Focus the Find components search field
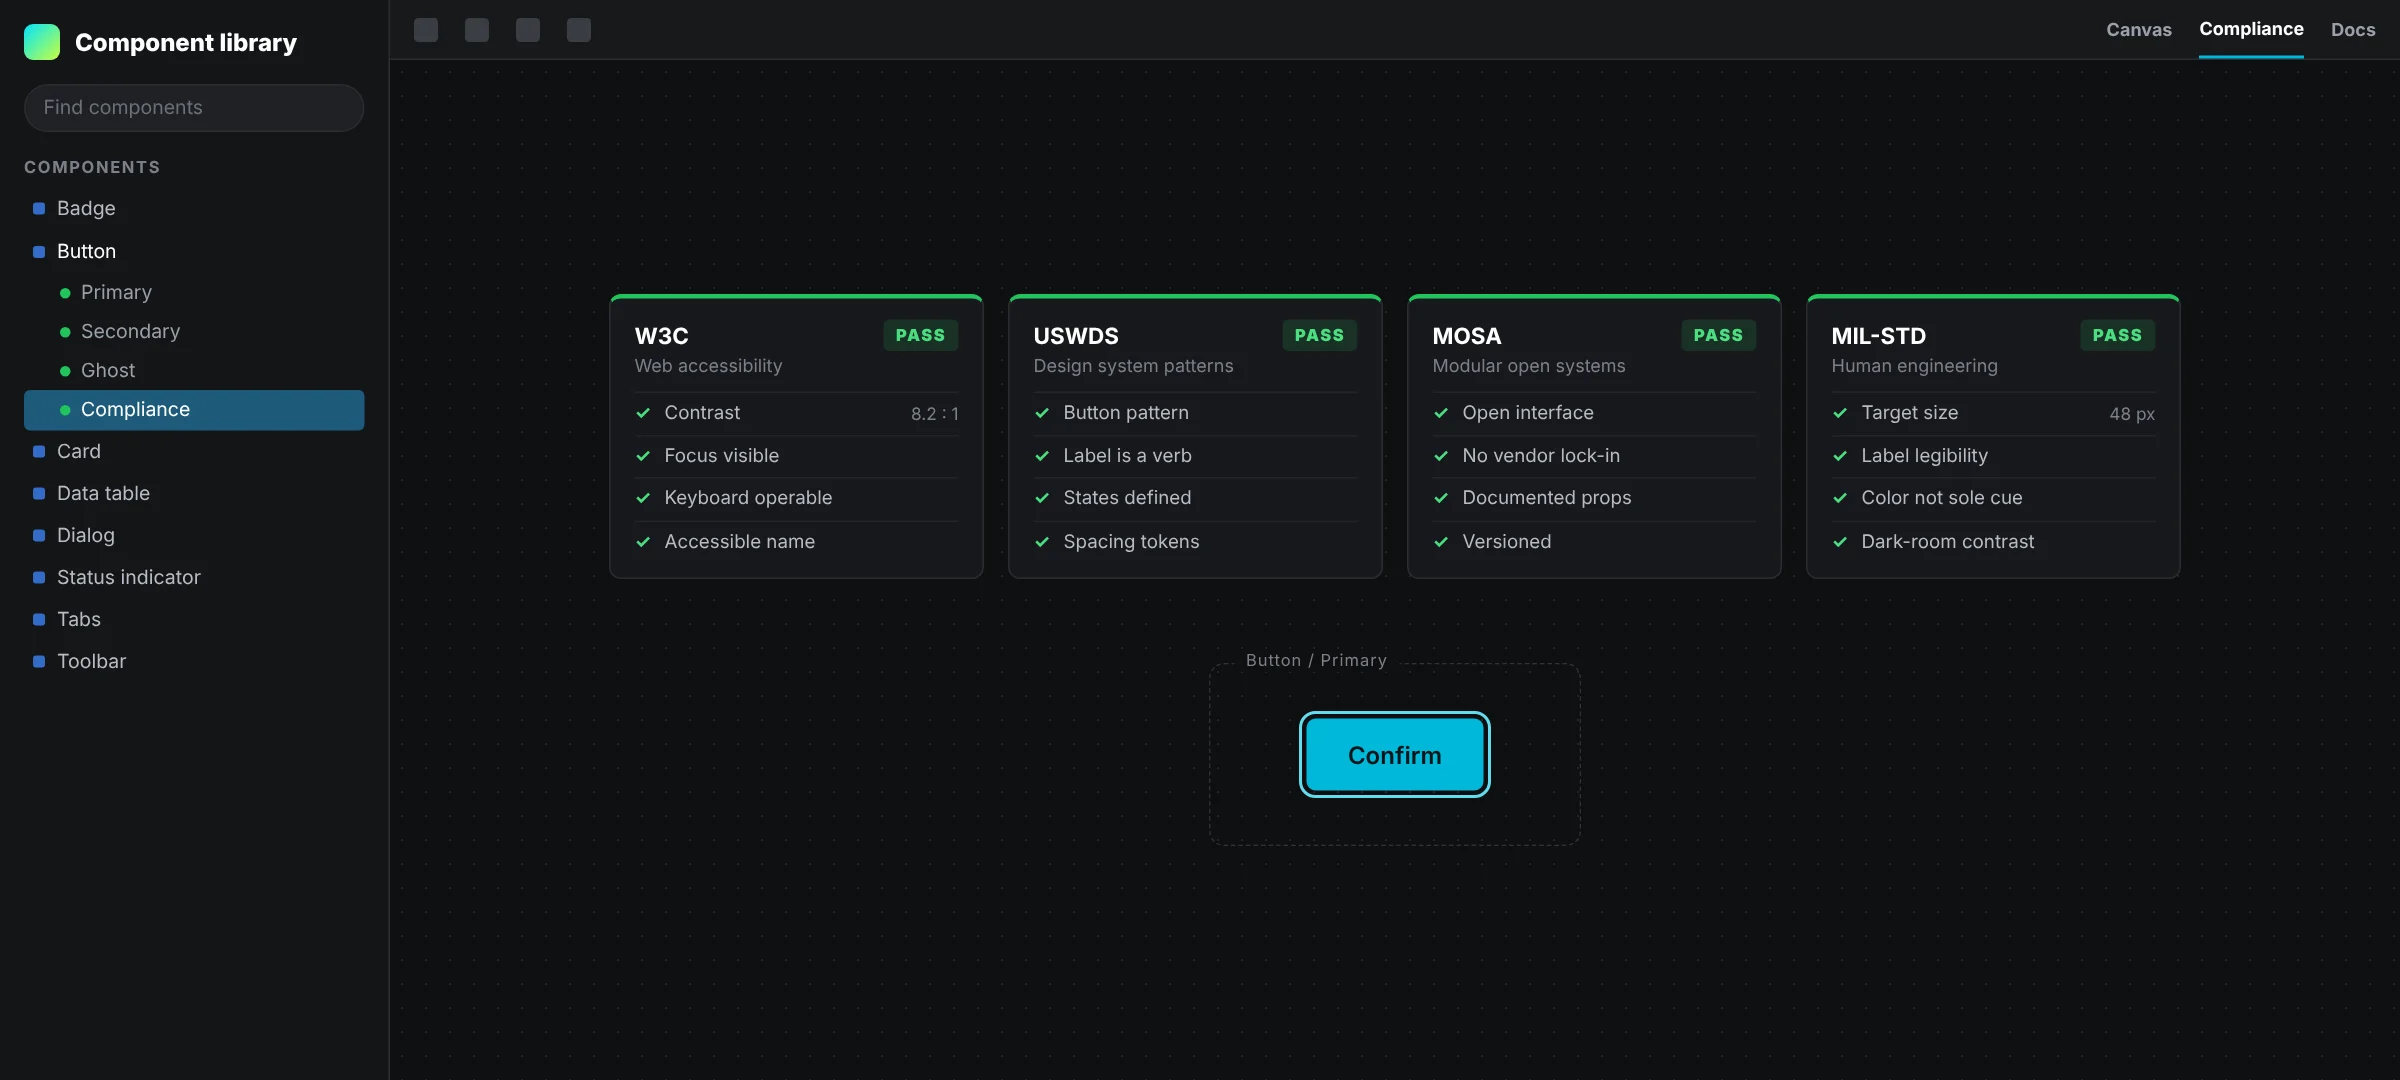 coord(194,107)
